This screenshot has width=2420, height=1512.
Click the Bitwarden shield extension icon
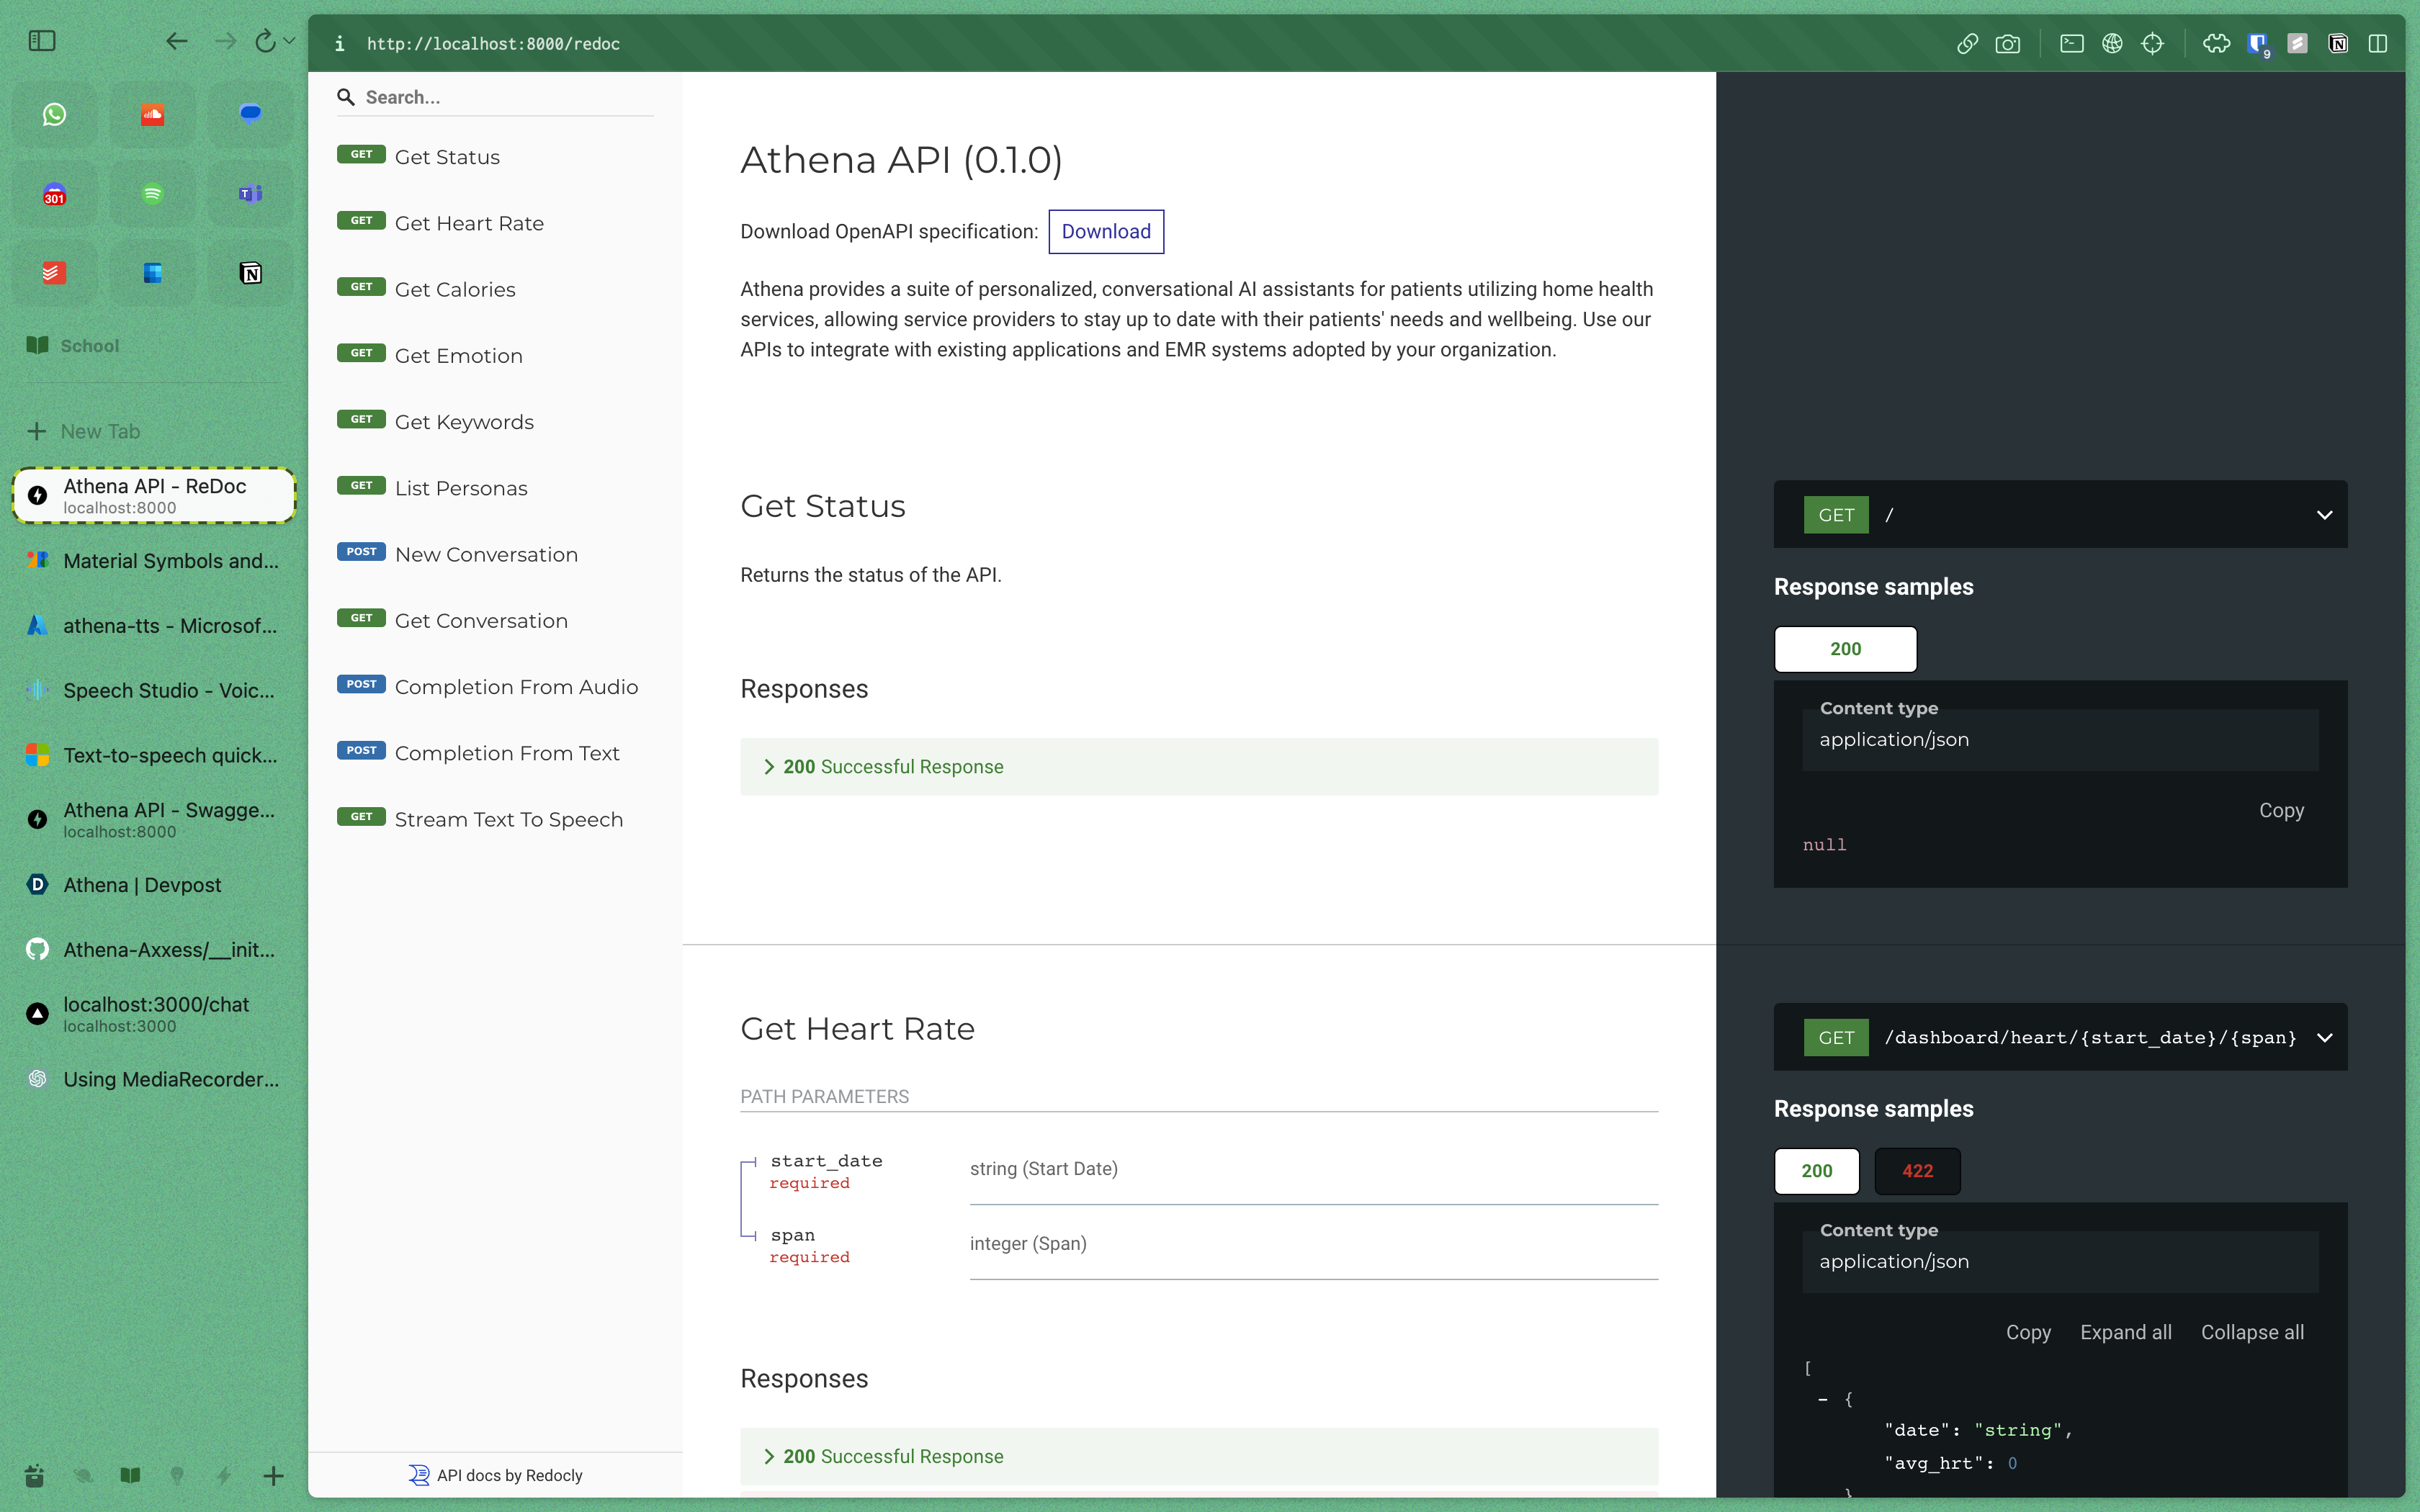pos(2257,43)
